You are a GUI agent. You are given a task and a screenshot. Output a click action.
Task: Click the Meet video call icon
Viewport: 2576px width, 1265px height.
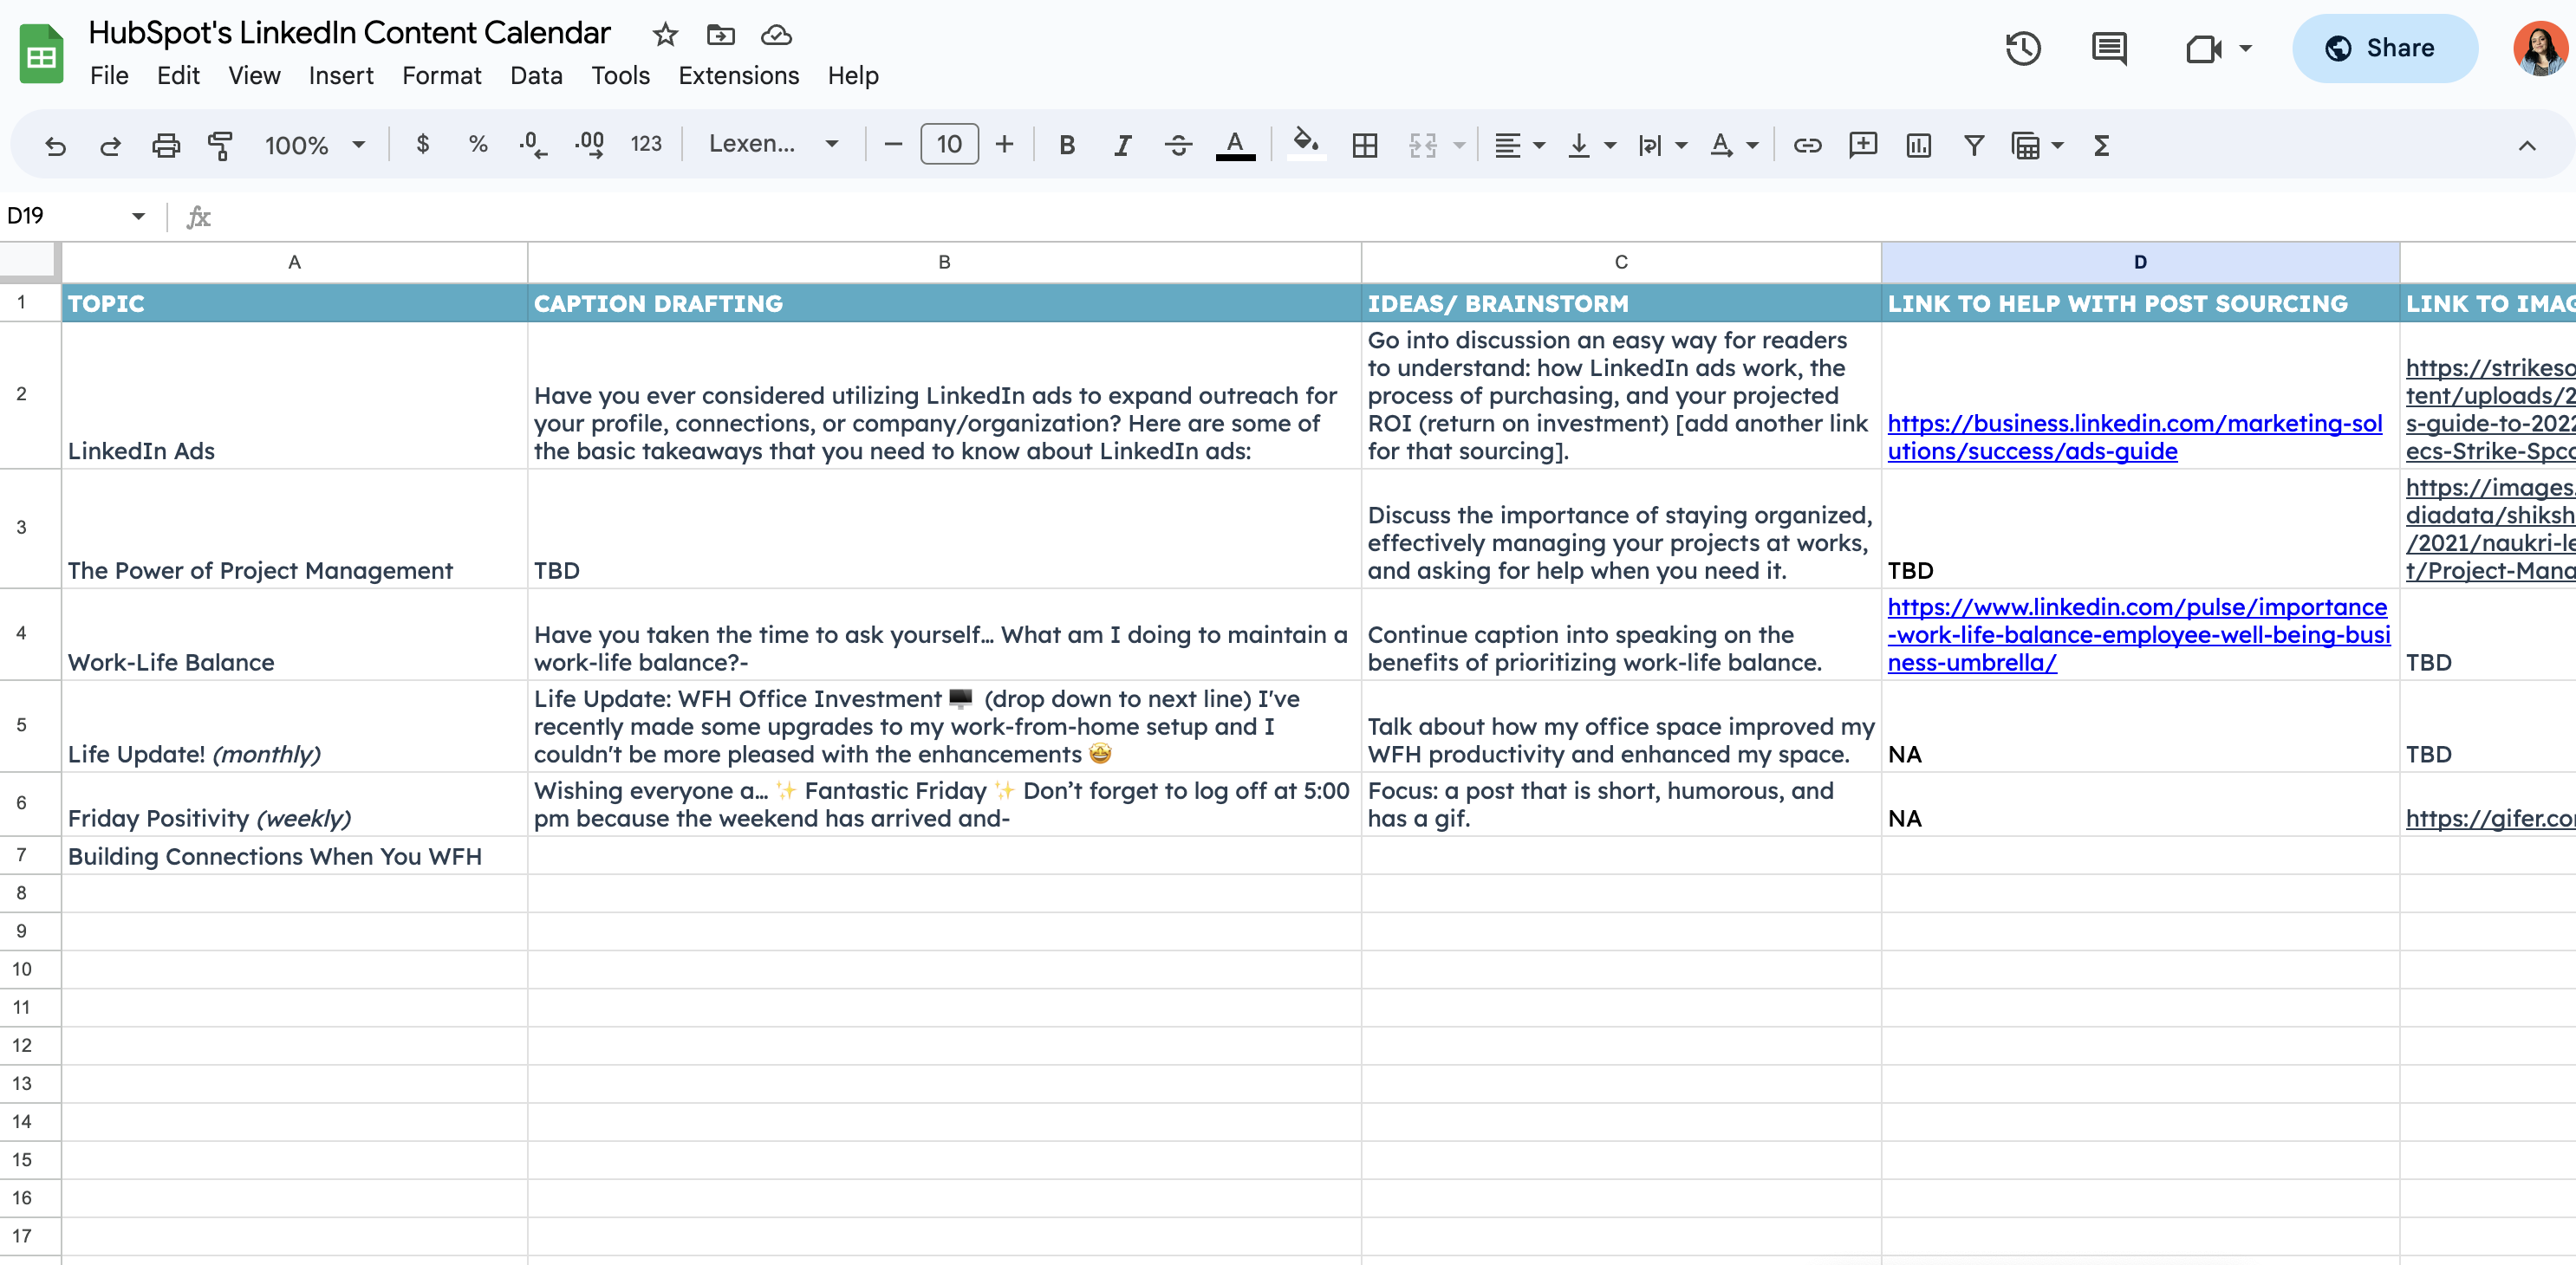tap(2203, 48)
